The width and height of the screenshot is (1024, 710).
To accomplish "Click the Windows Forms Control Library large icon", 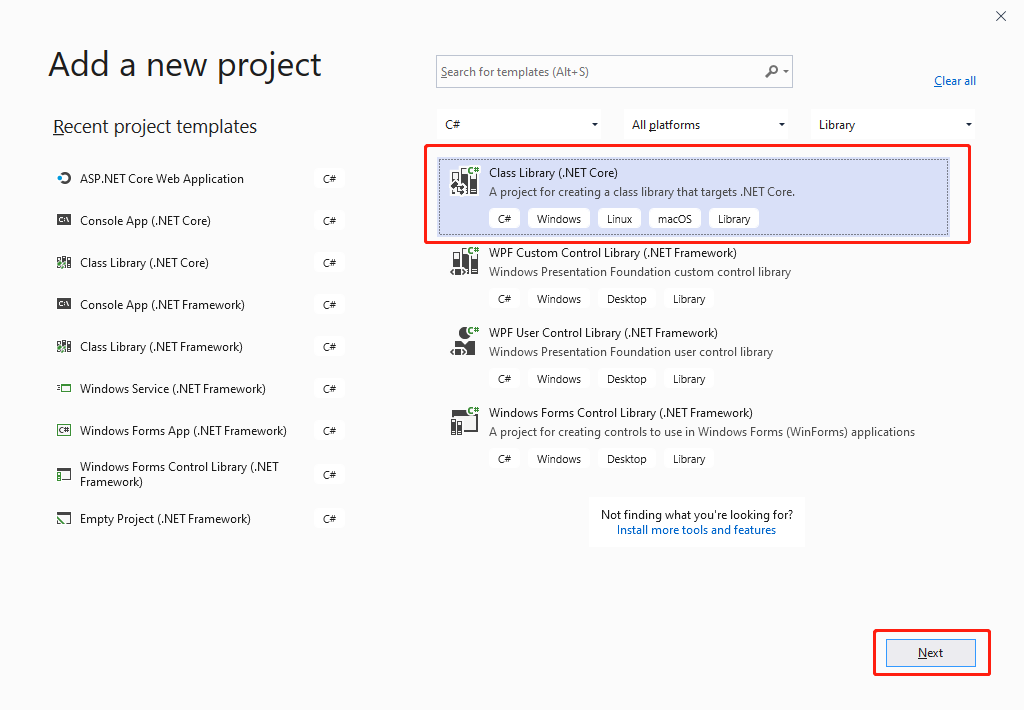I will tap(464, 421).
